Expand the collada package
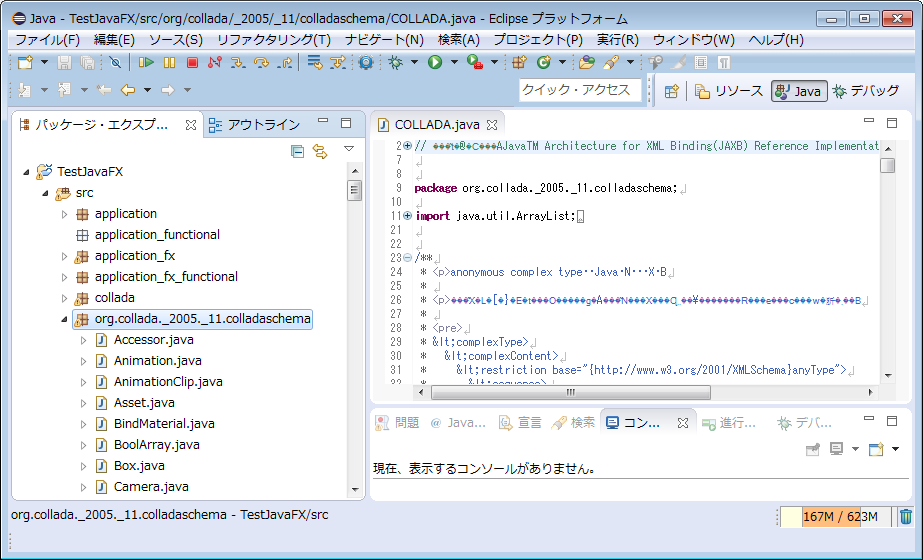The height and width of the screenshot is (560, 923). pos(64,298)
